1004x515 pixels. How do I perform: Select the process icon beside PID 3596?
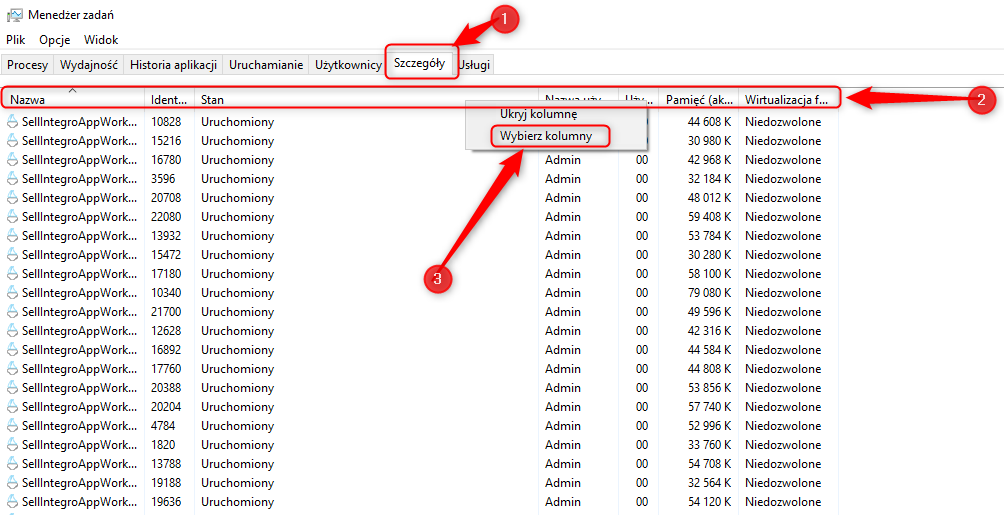click(13, 179)
